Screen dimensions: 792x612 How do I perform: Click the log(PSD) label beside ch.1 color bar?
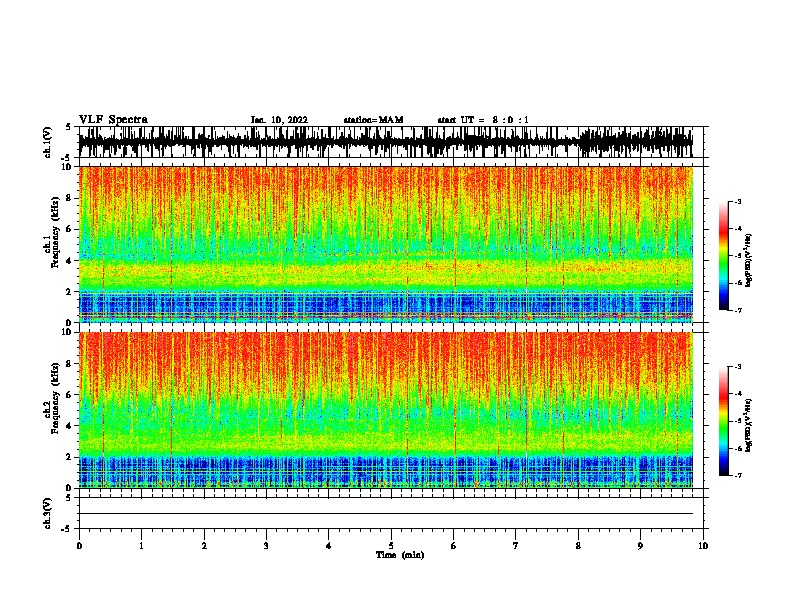click(x=749, y=260)
